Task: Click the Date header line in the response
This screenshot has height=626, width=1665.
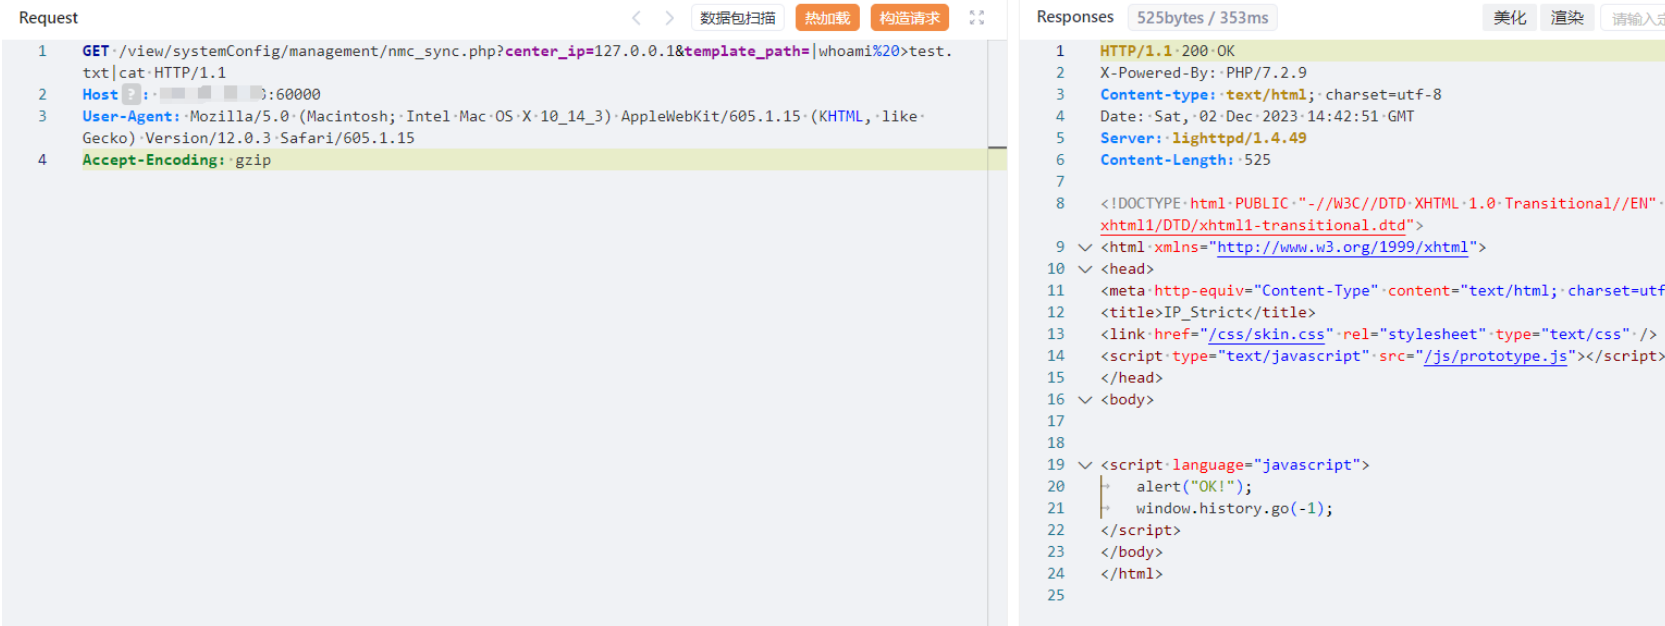Action: click(x=1257, y=117)
